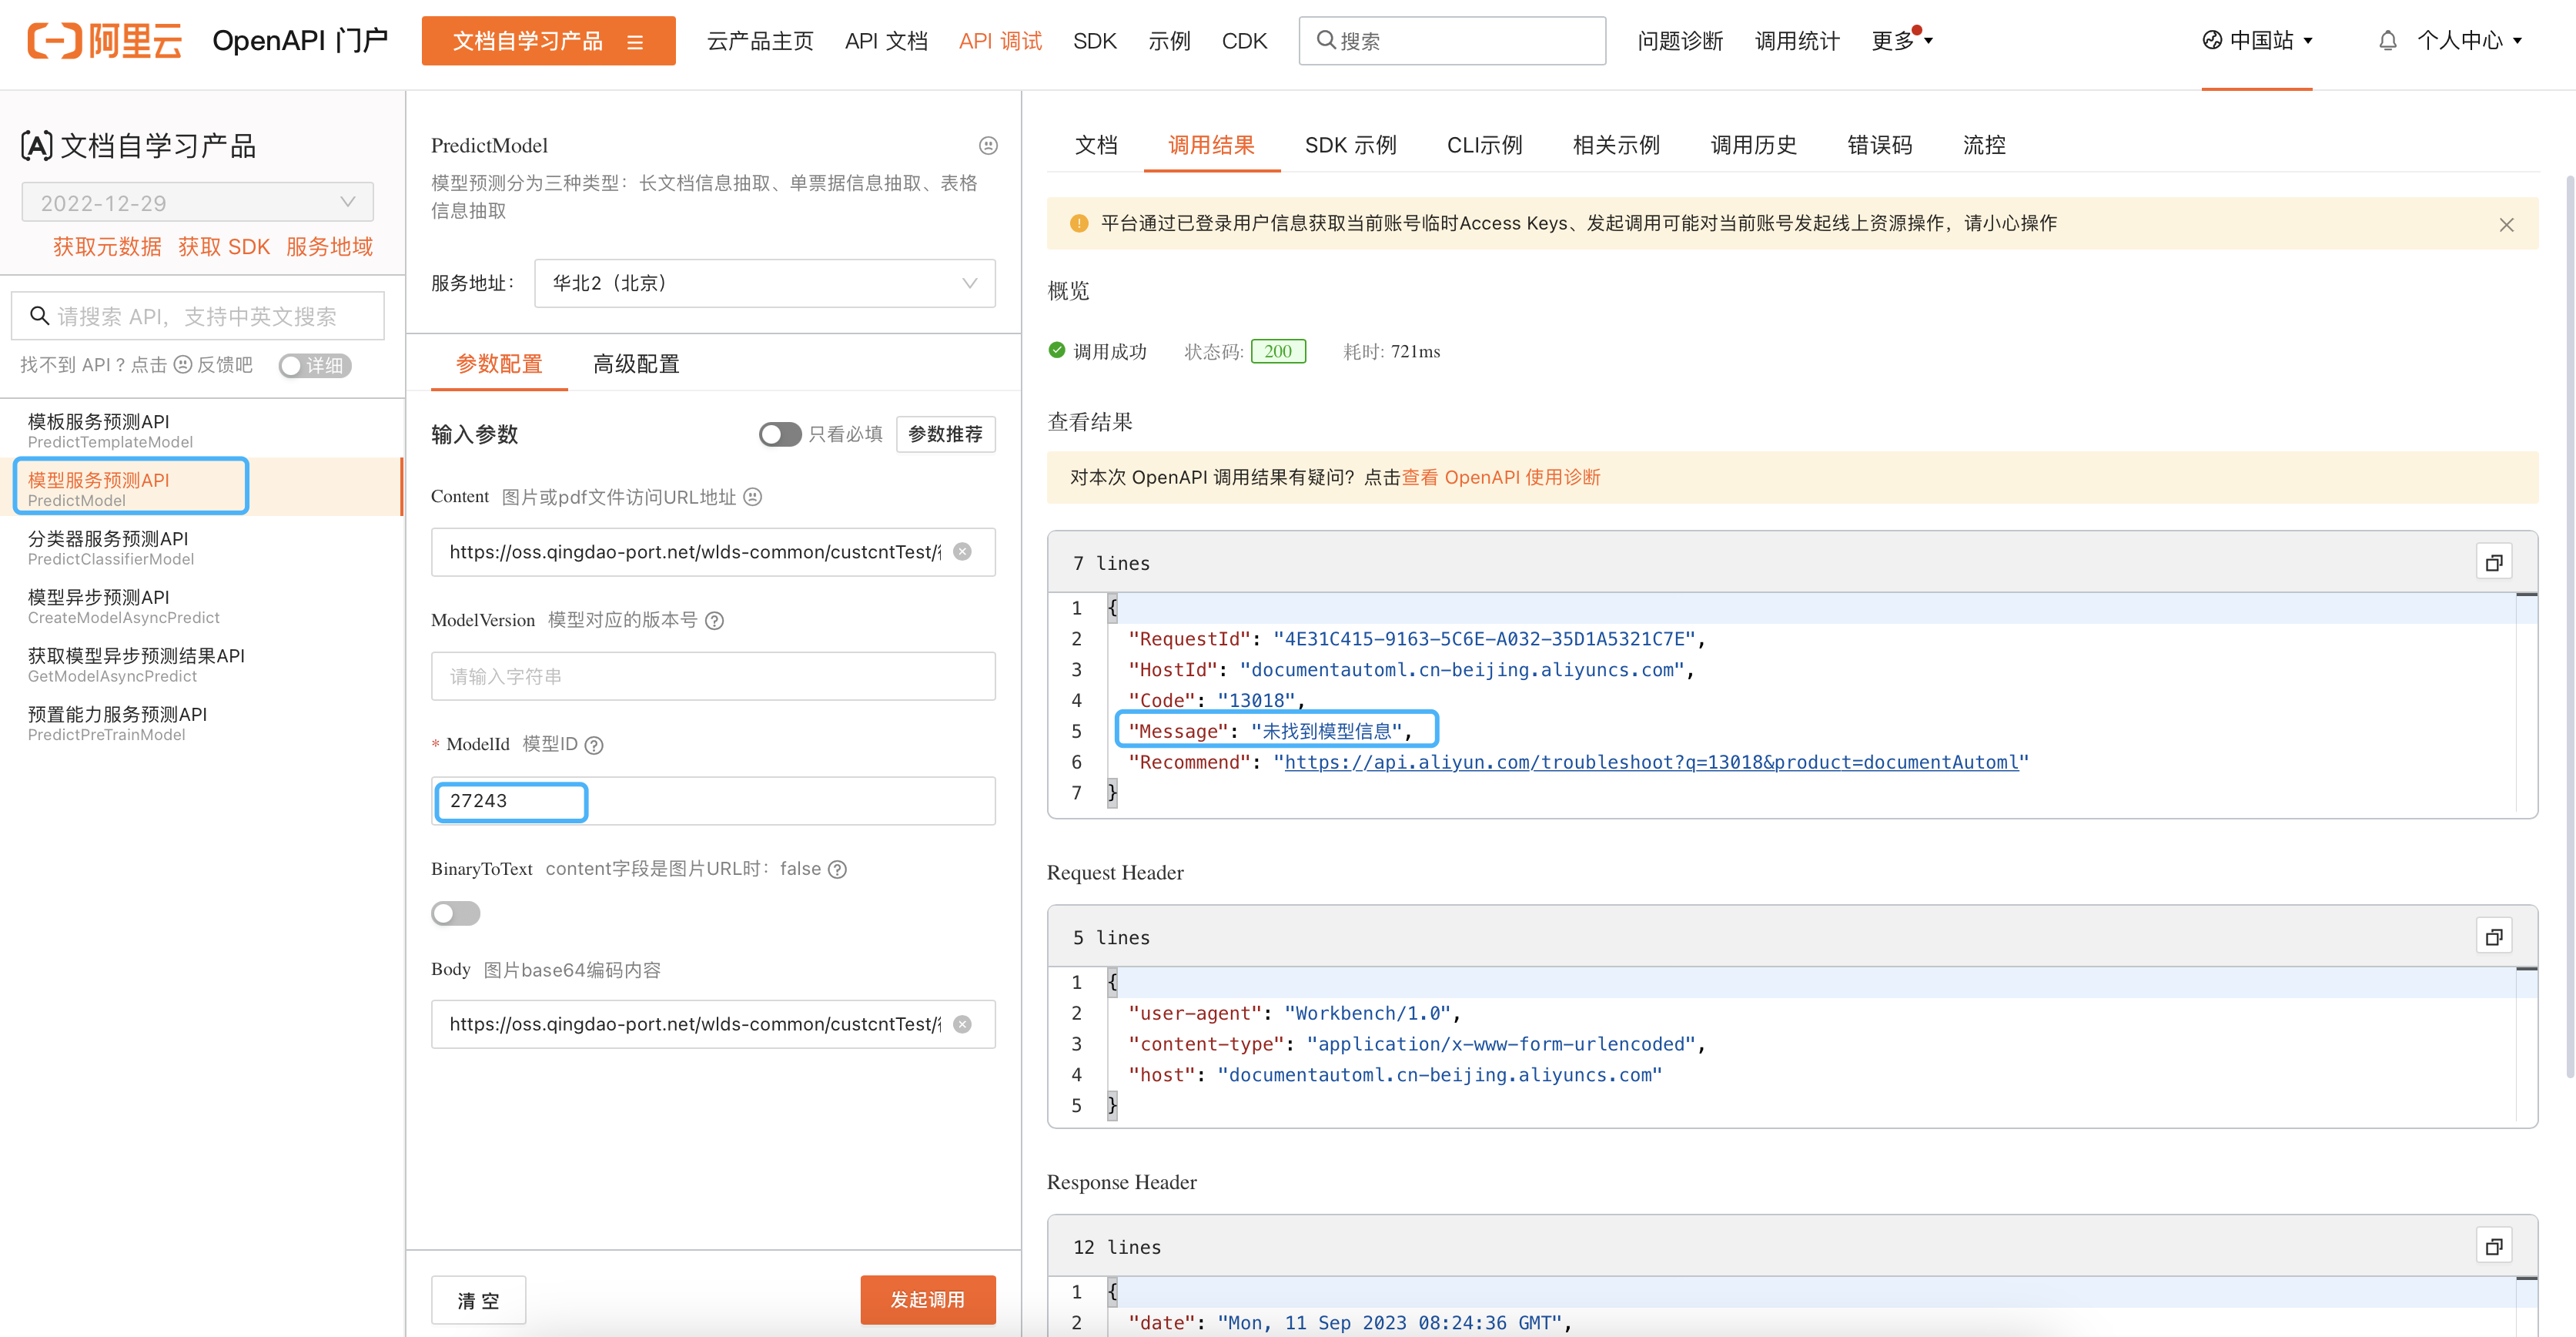This screenshot has width=2576, height=1337.
Task: Open the 服务地址 华北2（北京）dropdown
Action: [x=765, y=283]
